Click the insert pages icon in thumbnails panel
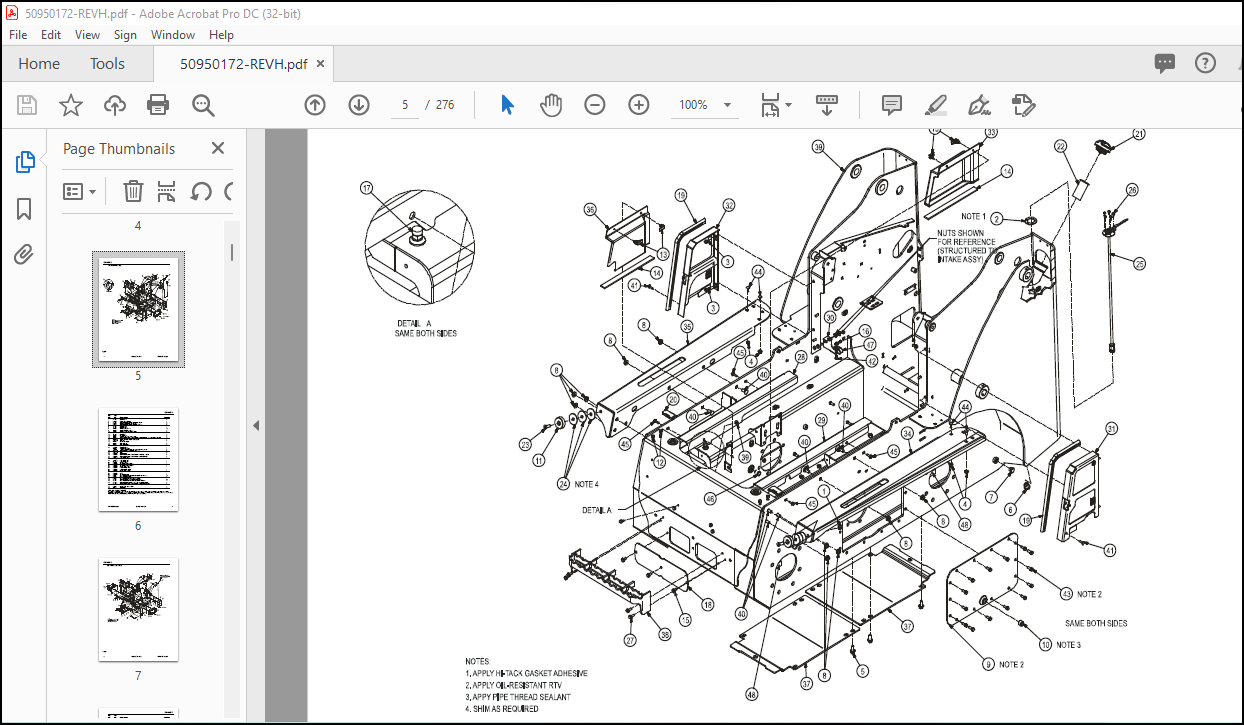The width and height of the screenshot is (1244, 725). tap(167, 191)
